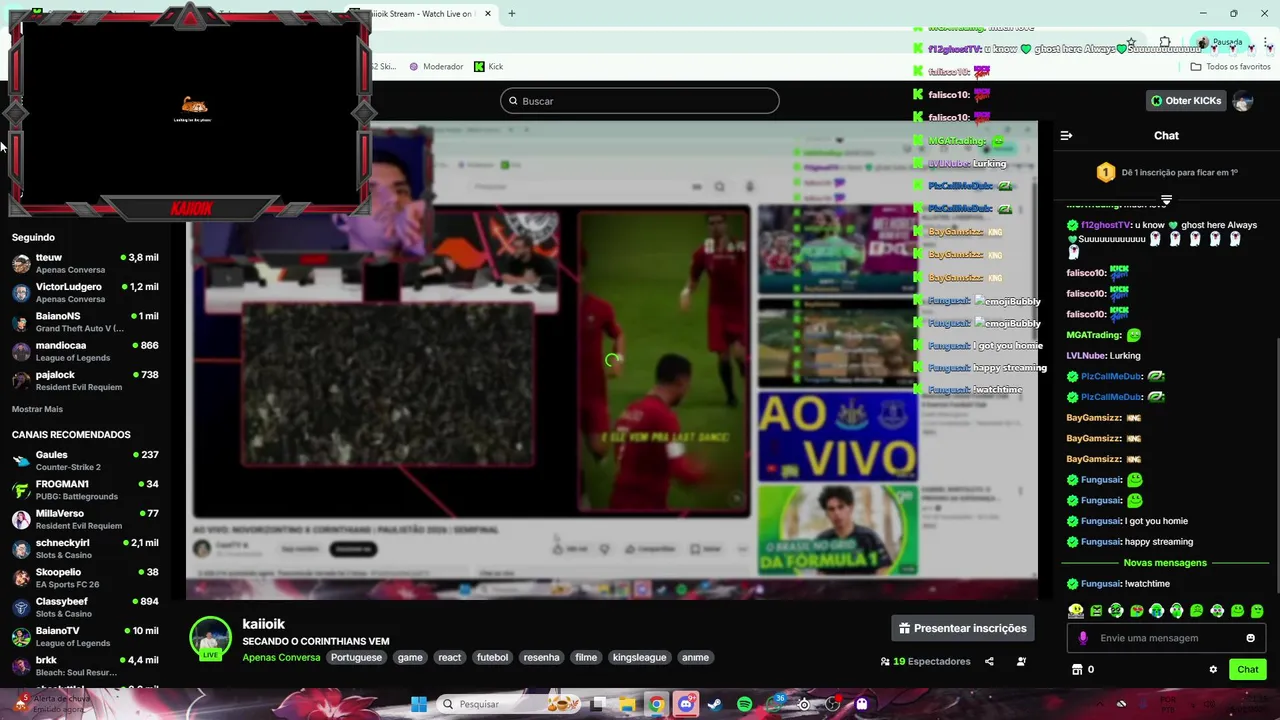1280x720 pixels.
Task: Click Fungusai username on !watchtime message
Action: point(1101,584)
